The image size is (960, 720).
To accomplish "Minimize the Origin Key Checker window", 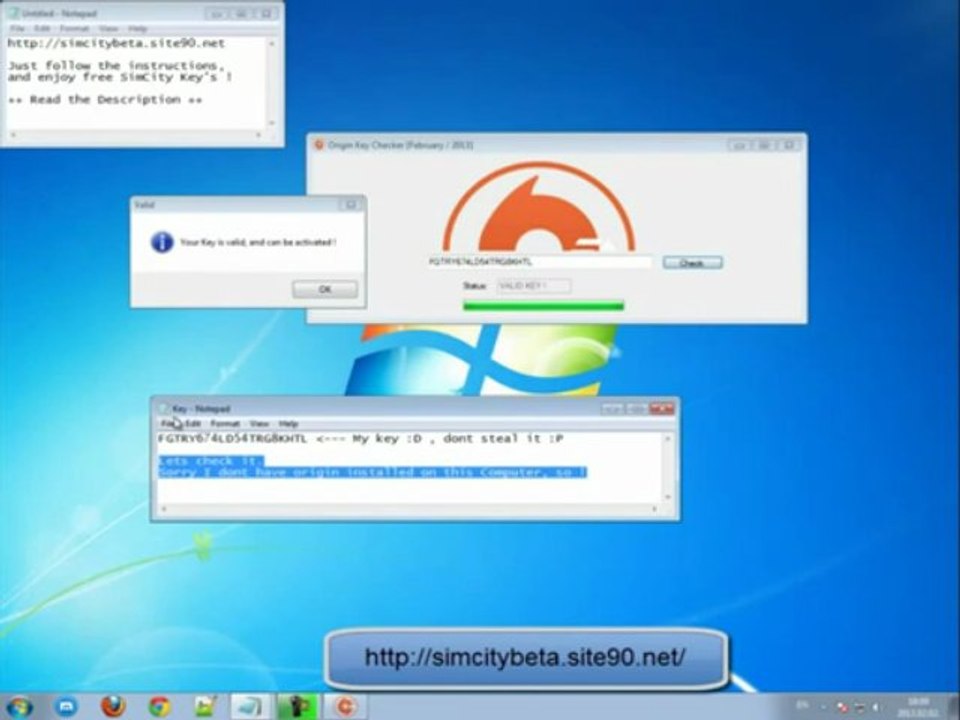I will point(739,145).
